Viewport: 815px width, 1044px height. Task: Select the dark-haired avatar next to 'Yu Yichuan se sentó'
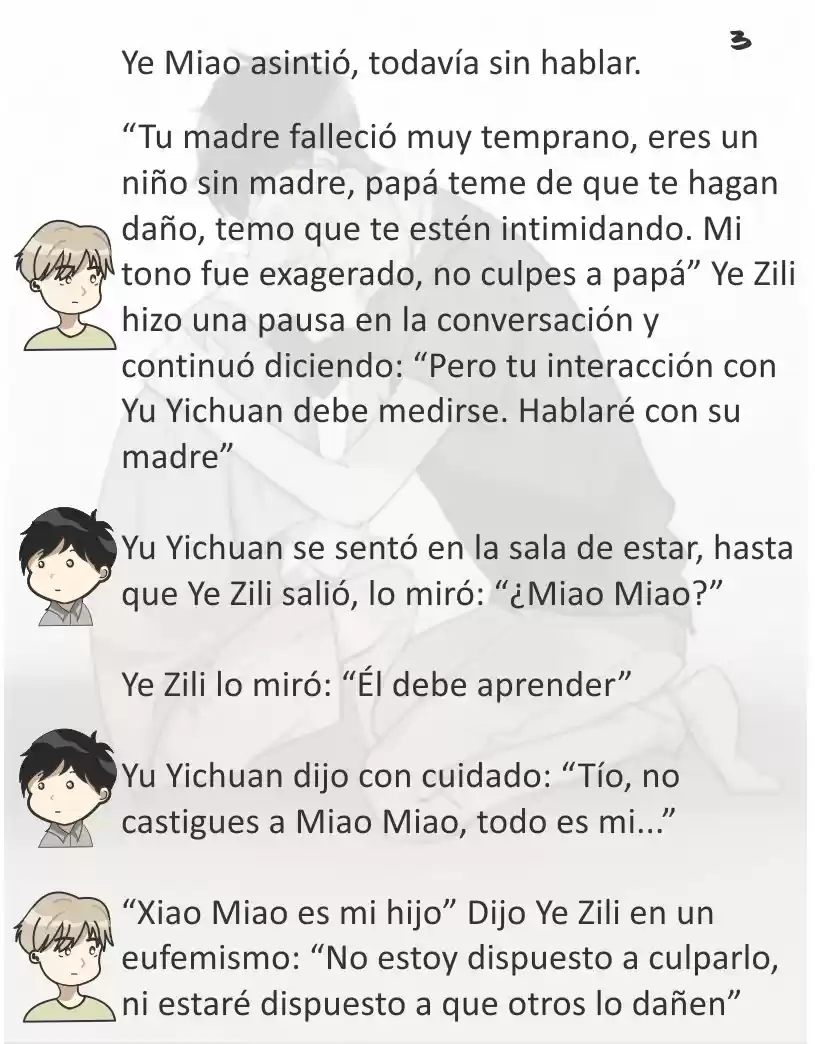67,567
